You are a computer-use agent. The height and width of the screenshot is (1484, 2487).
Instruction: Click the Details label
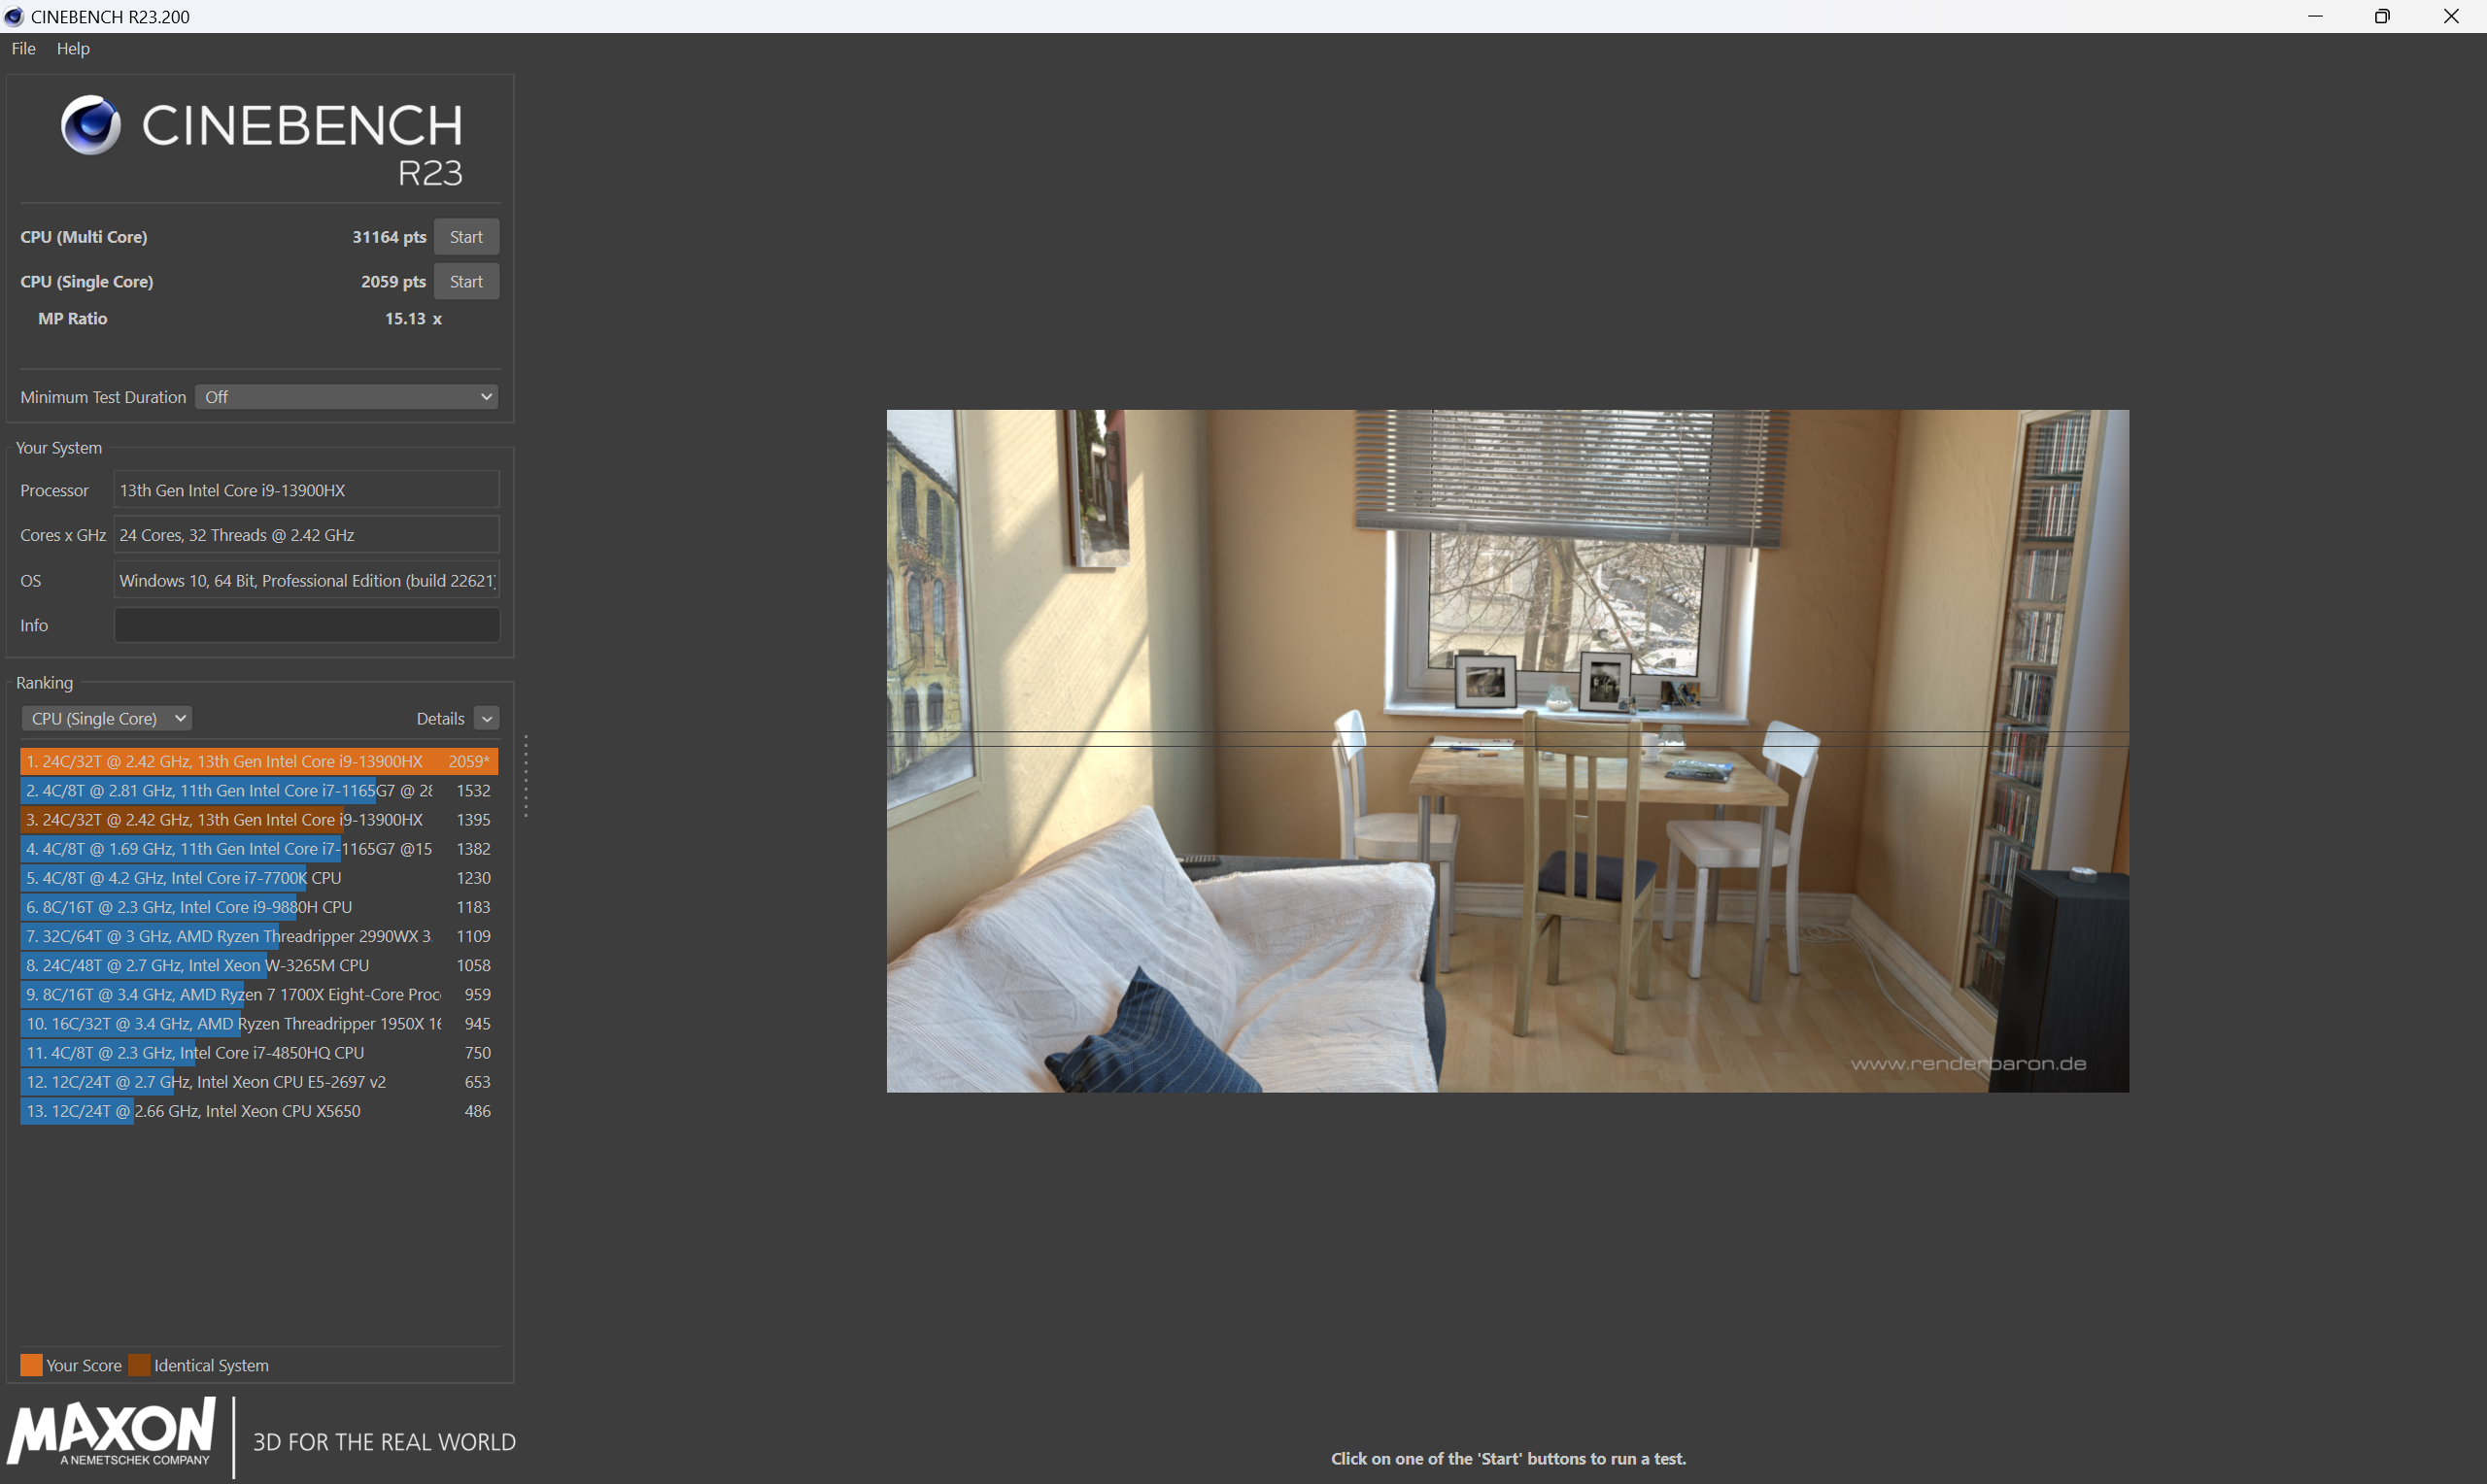(x=440, y=718)
